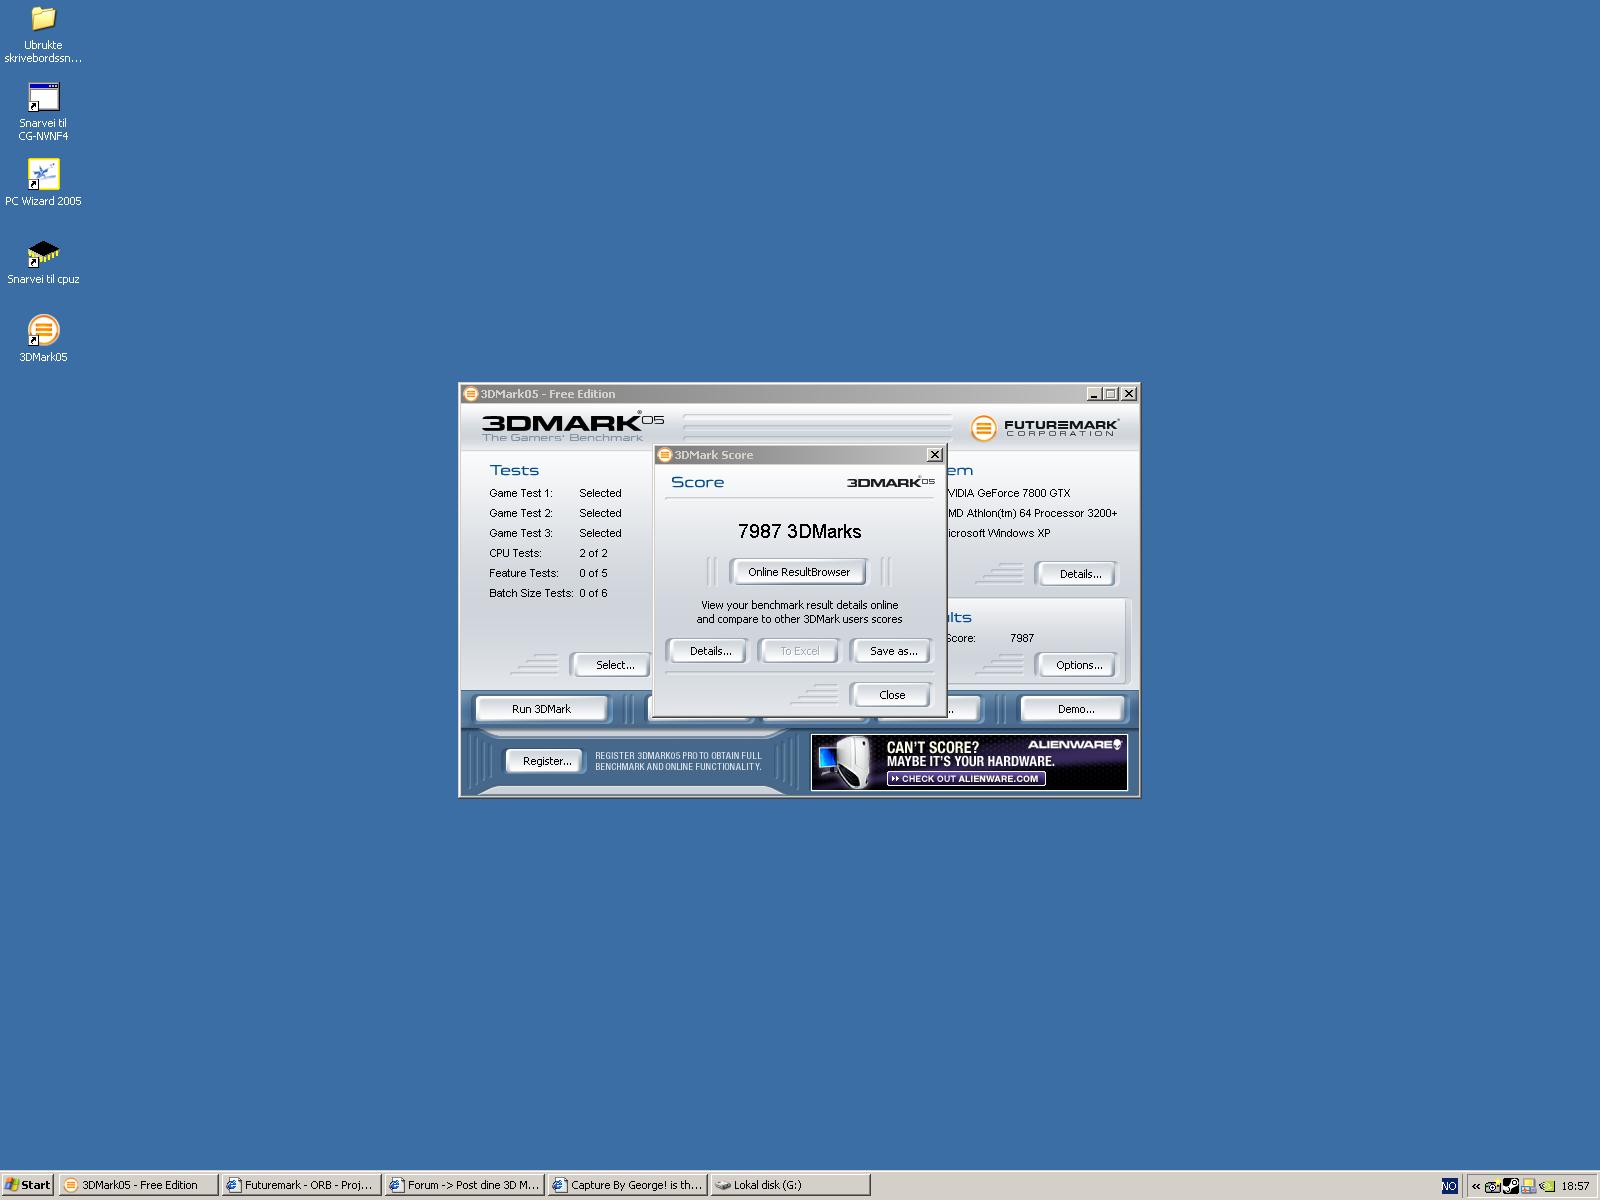This screenshot has width=1600, height=1200.
Task: Click the 3DMark05 title bar app icon
Action: tap(471, 394)
